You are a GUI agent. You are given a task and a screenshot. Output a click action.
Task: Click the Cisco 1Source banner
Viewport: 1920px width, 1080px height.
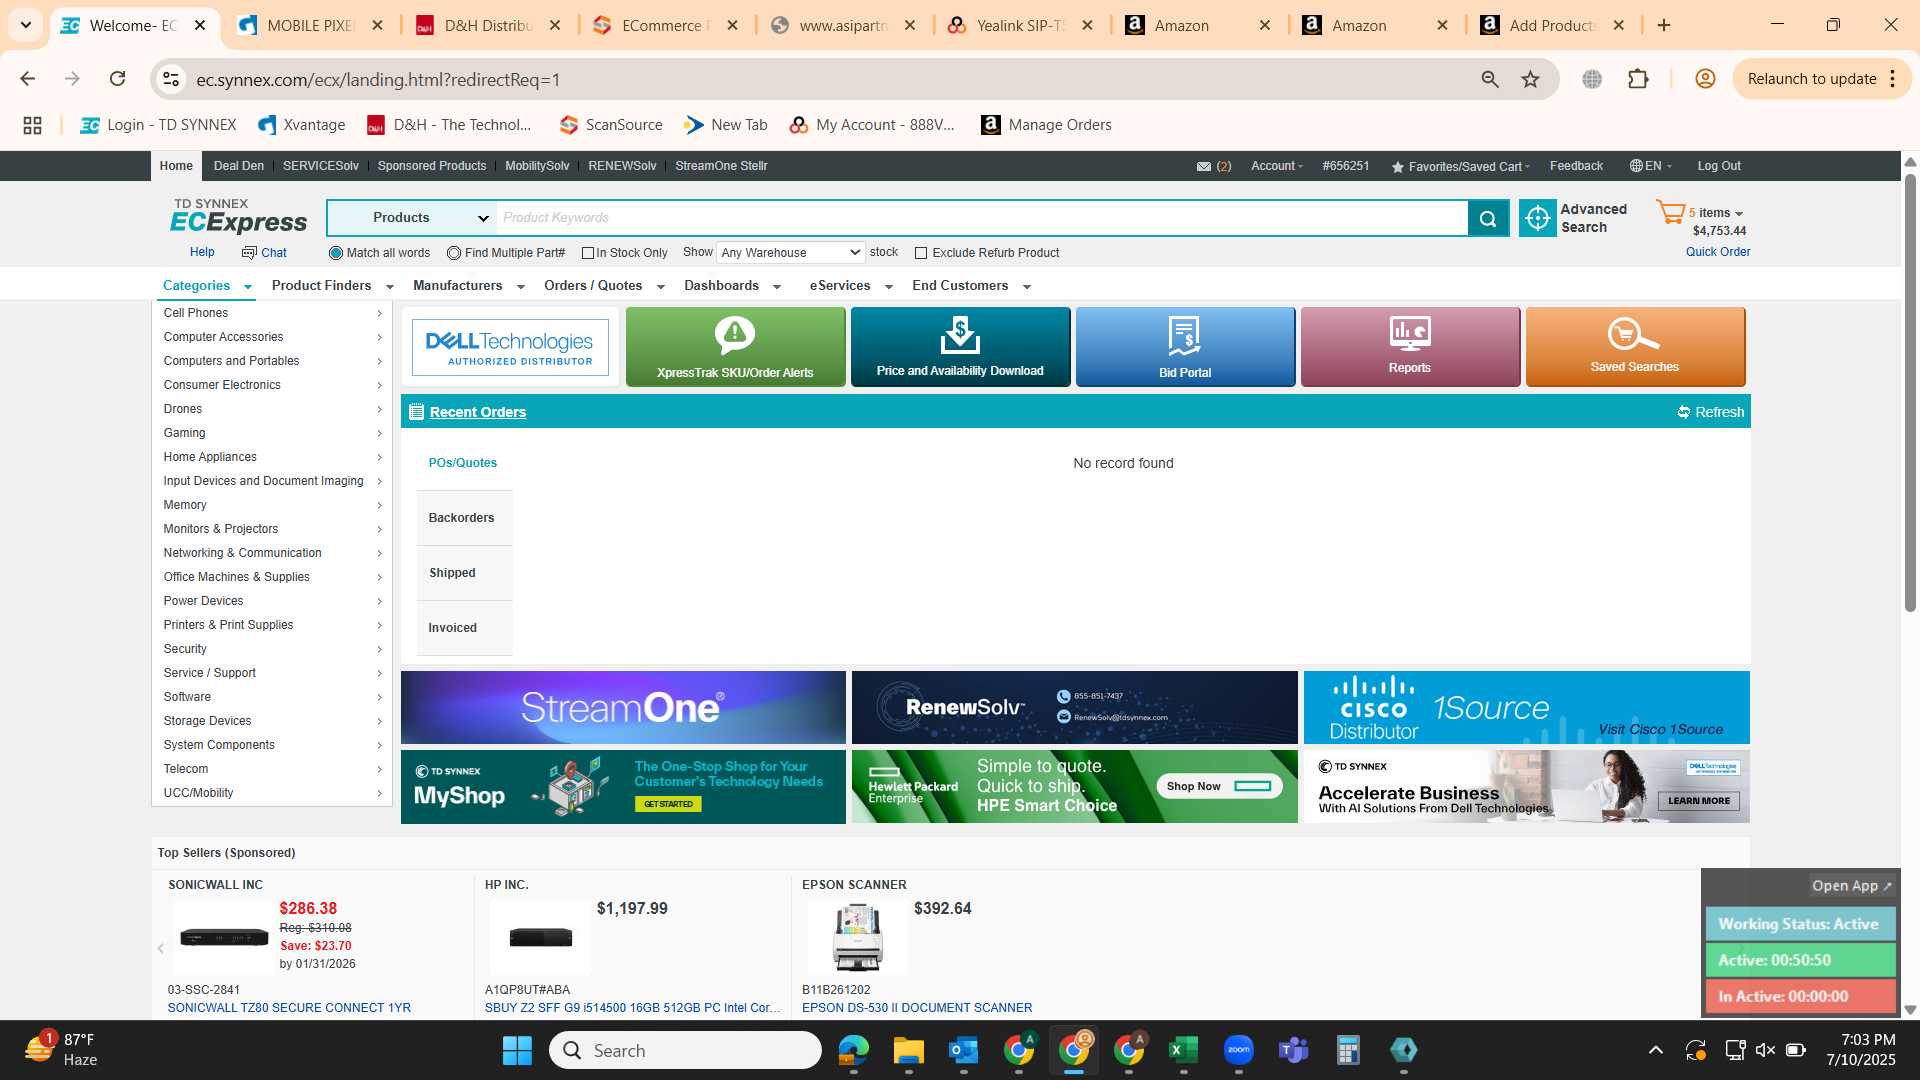tap(1527, 707)
